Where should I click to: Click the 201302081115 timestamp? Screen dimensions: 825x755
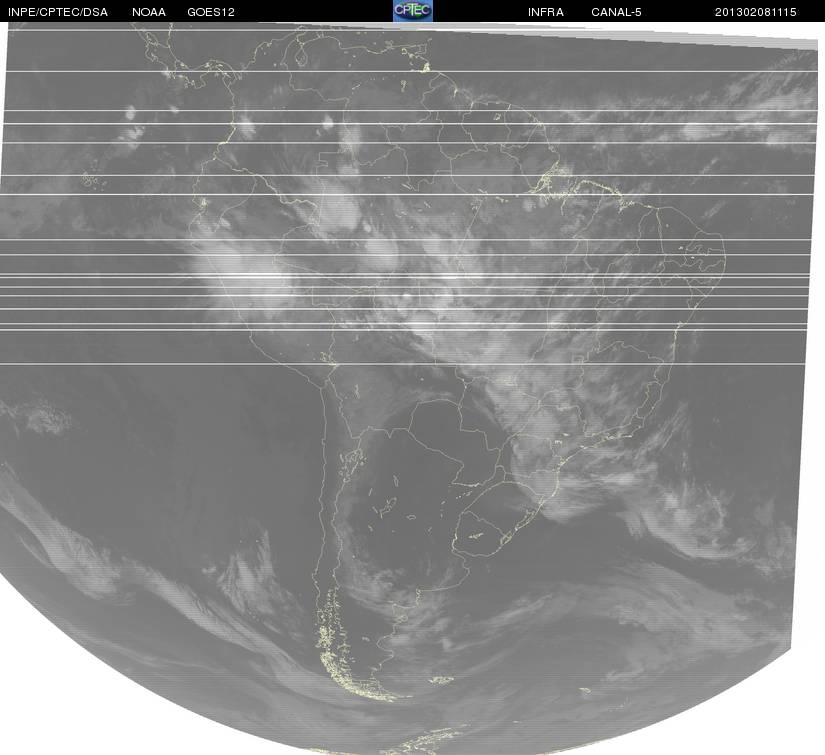click(756, 12)
